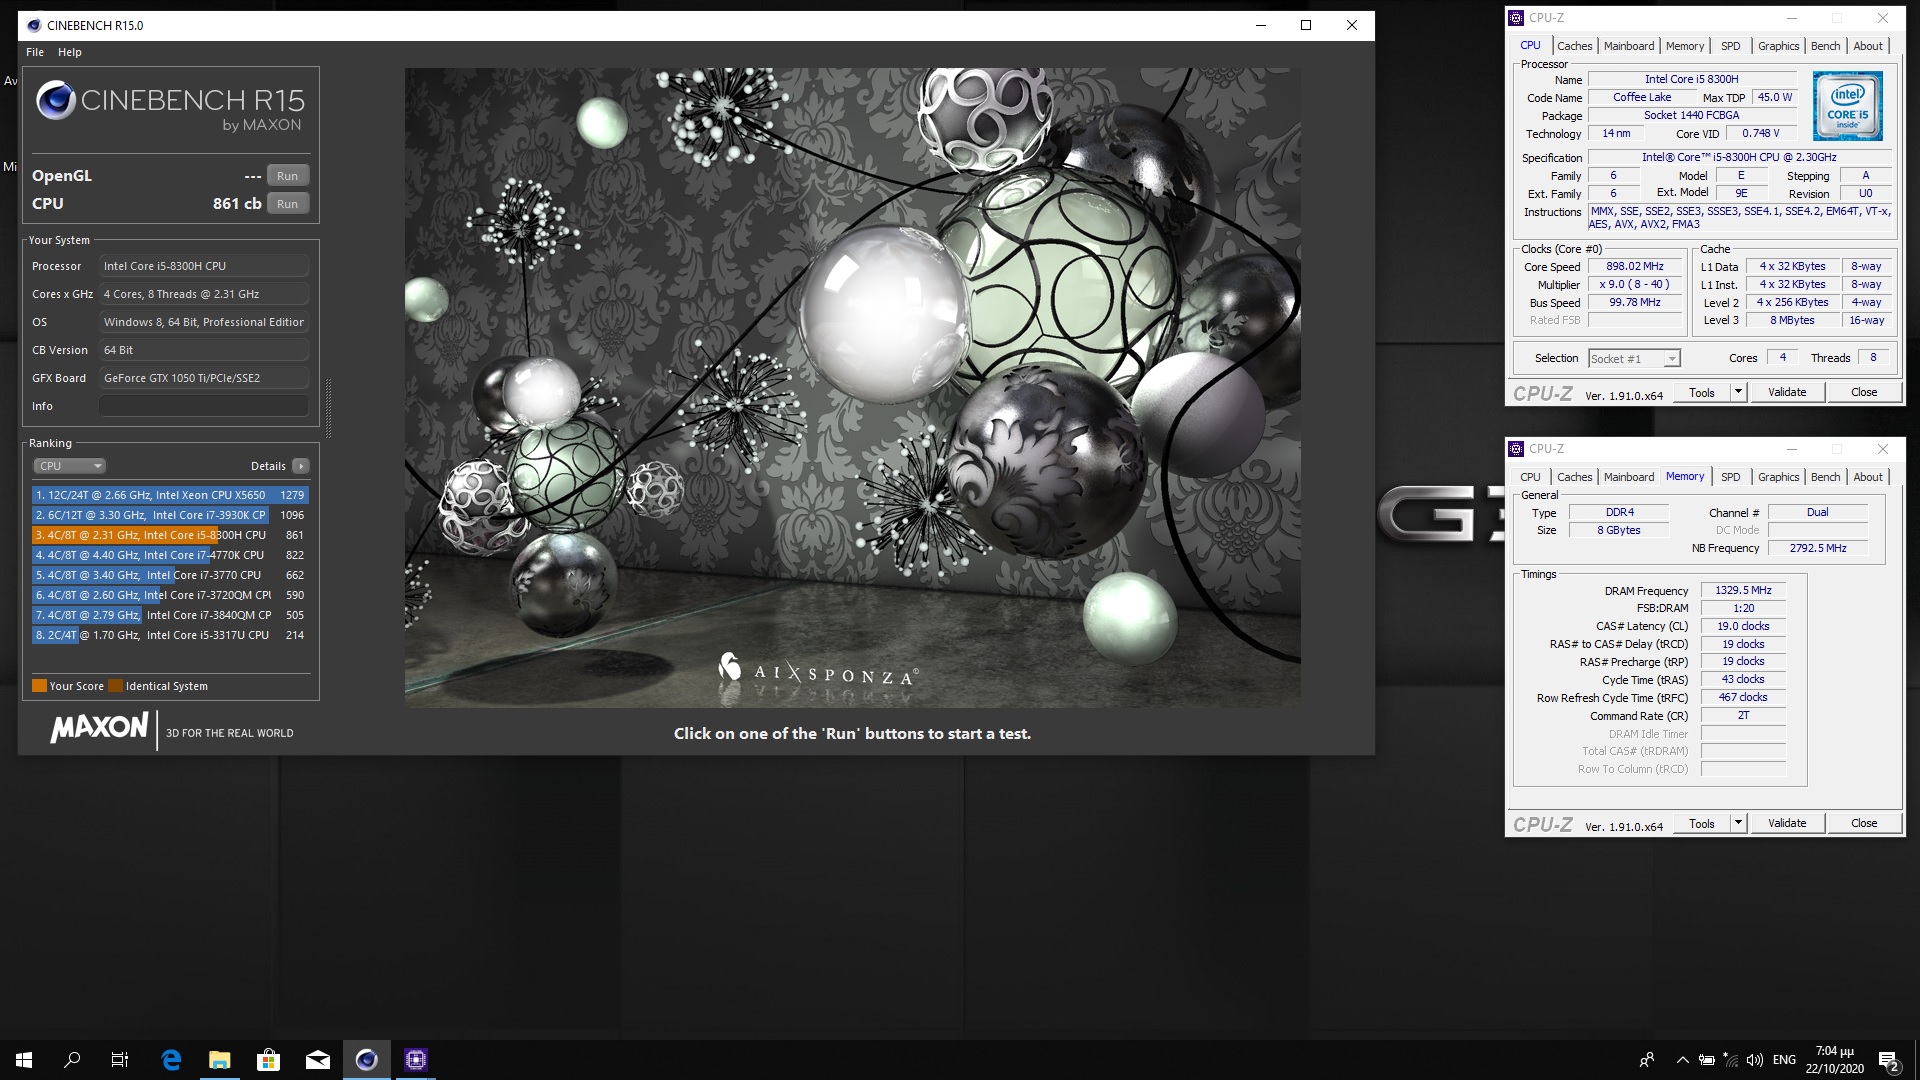Open Bench tab in lower CPU-Z
The image size is (1920, 1080).
(x=1825, y=477)
